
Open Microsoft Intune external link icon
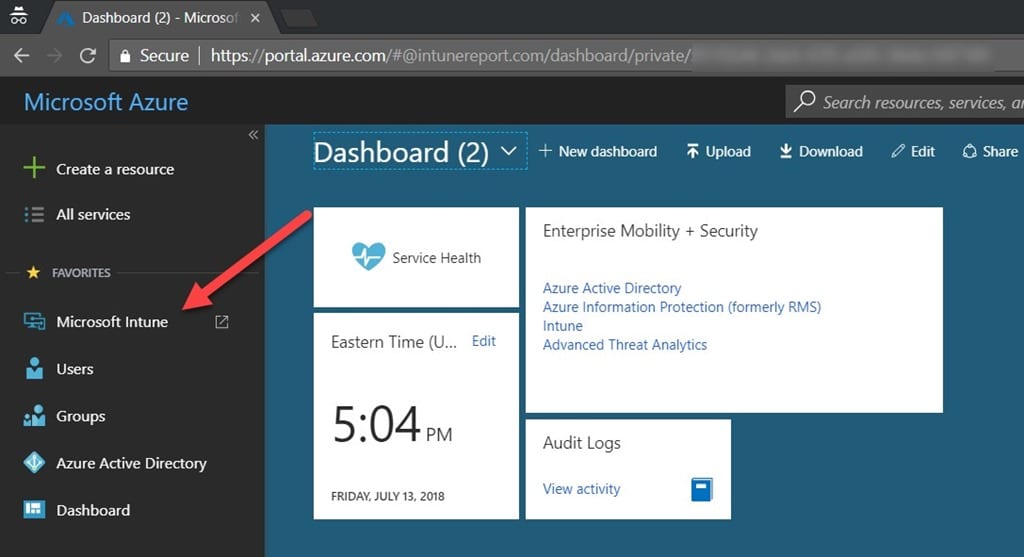coord(222,322)
